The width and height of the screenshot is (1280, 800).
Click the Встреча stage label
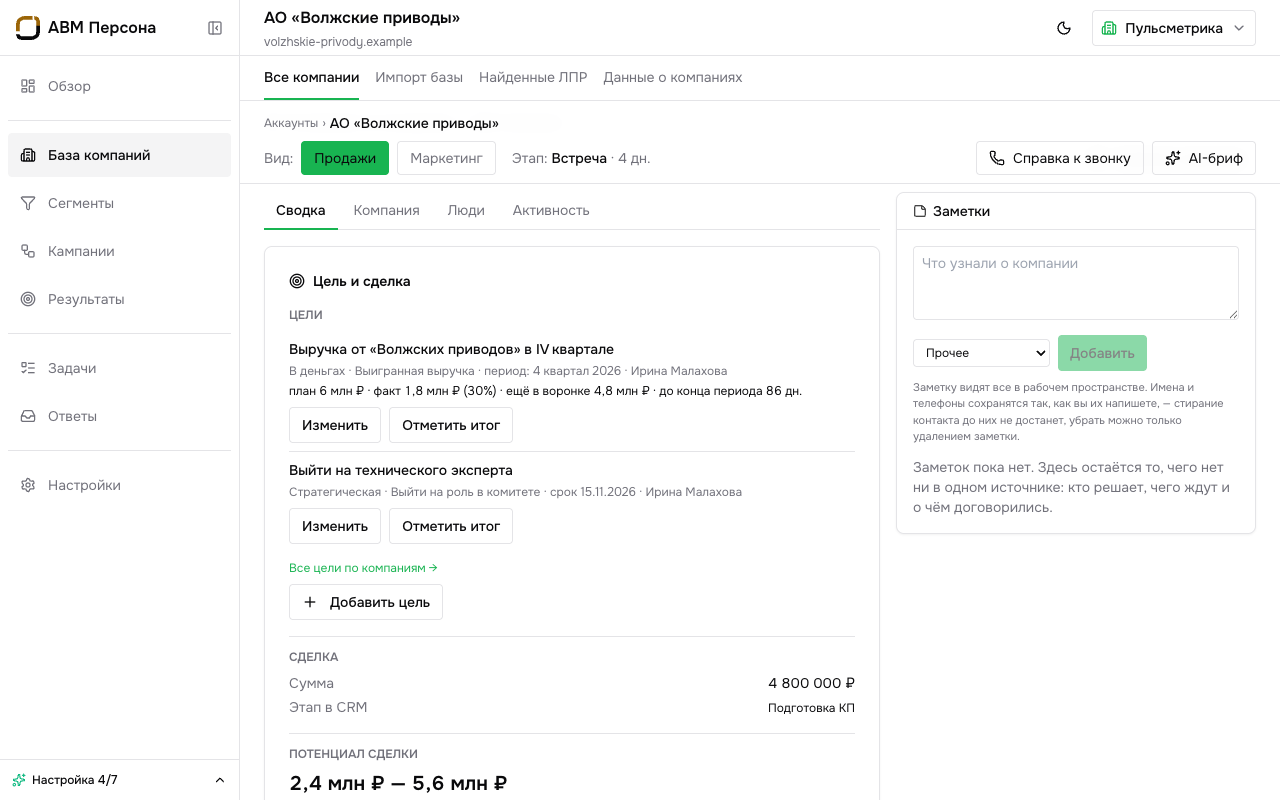(x=579, y=158)
